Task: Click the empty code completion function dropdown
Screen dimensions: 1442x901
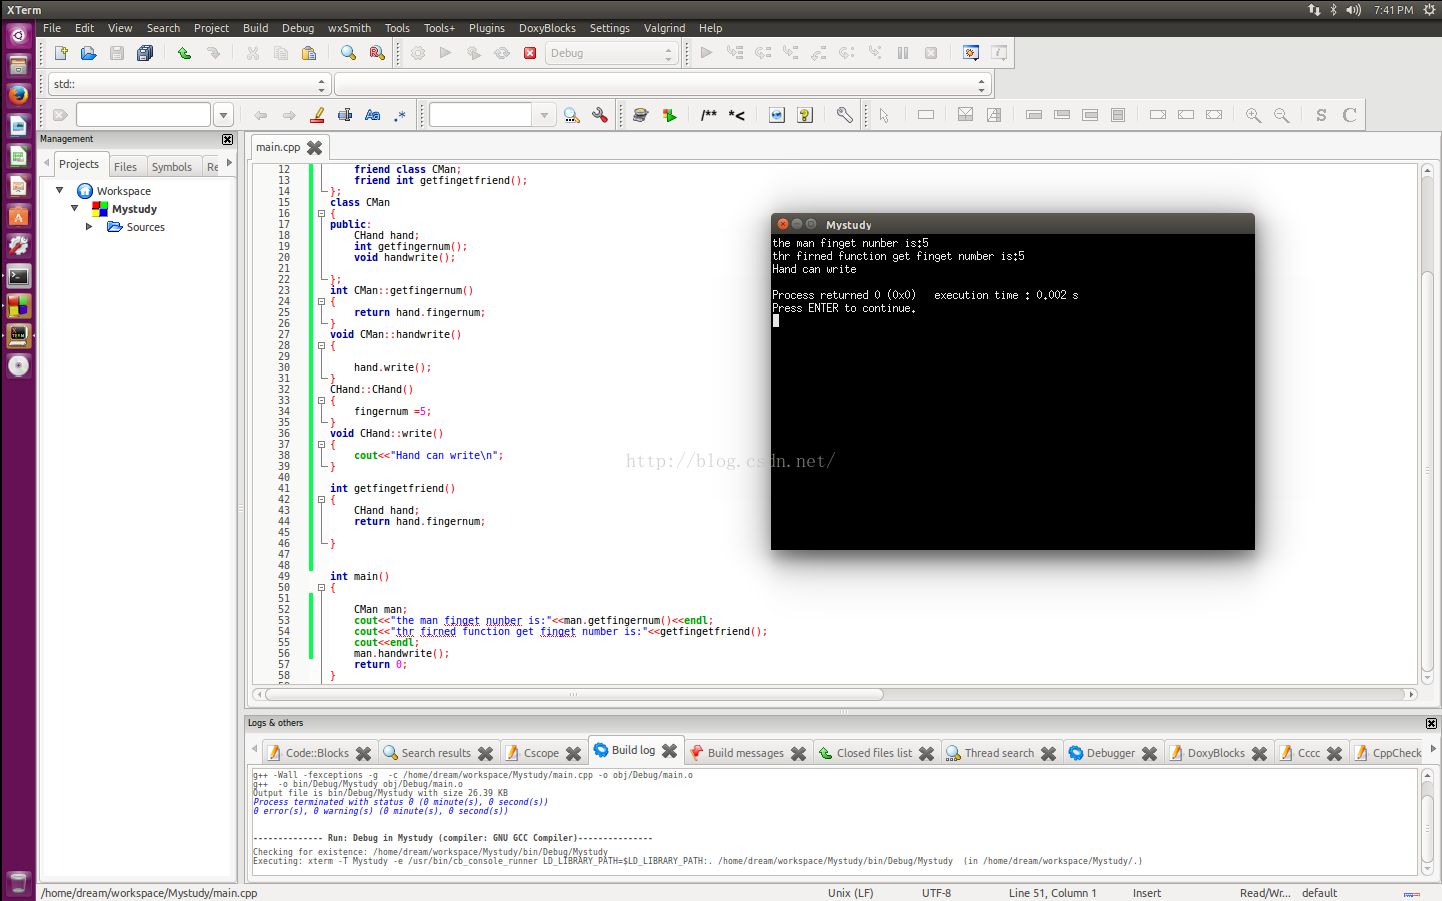Action: (663, 84)
